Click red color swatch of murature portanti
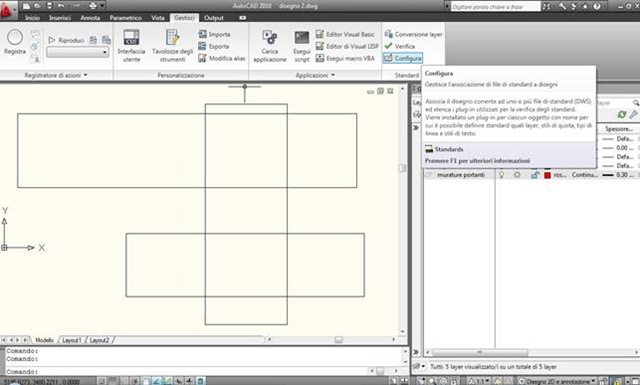640x385 pixels. click(x=547, y=175)
